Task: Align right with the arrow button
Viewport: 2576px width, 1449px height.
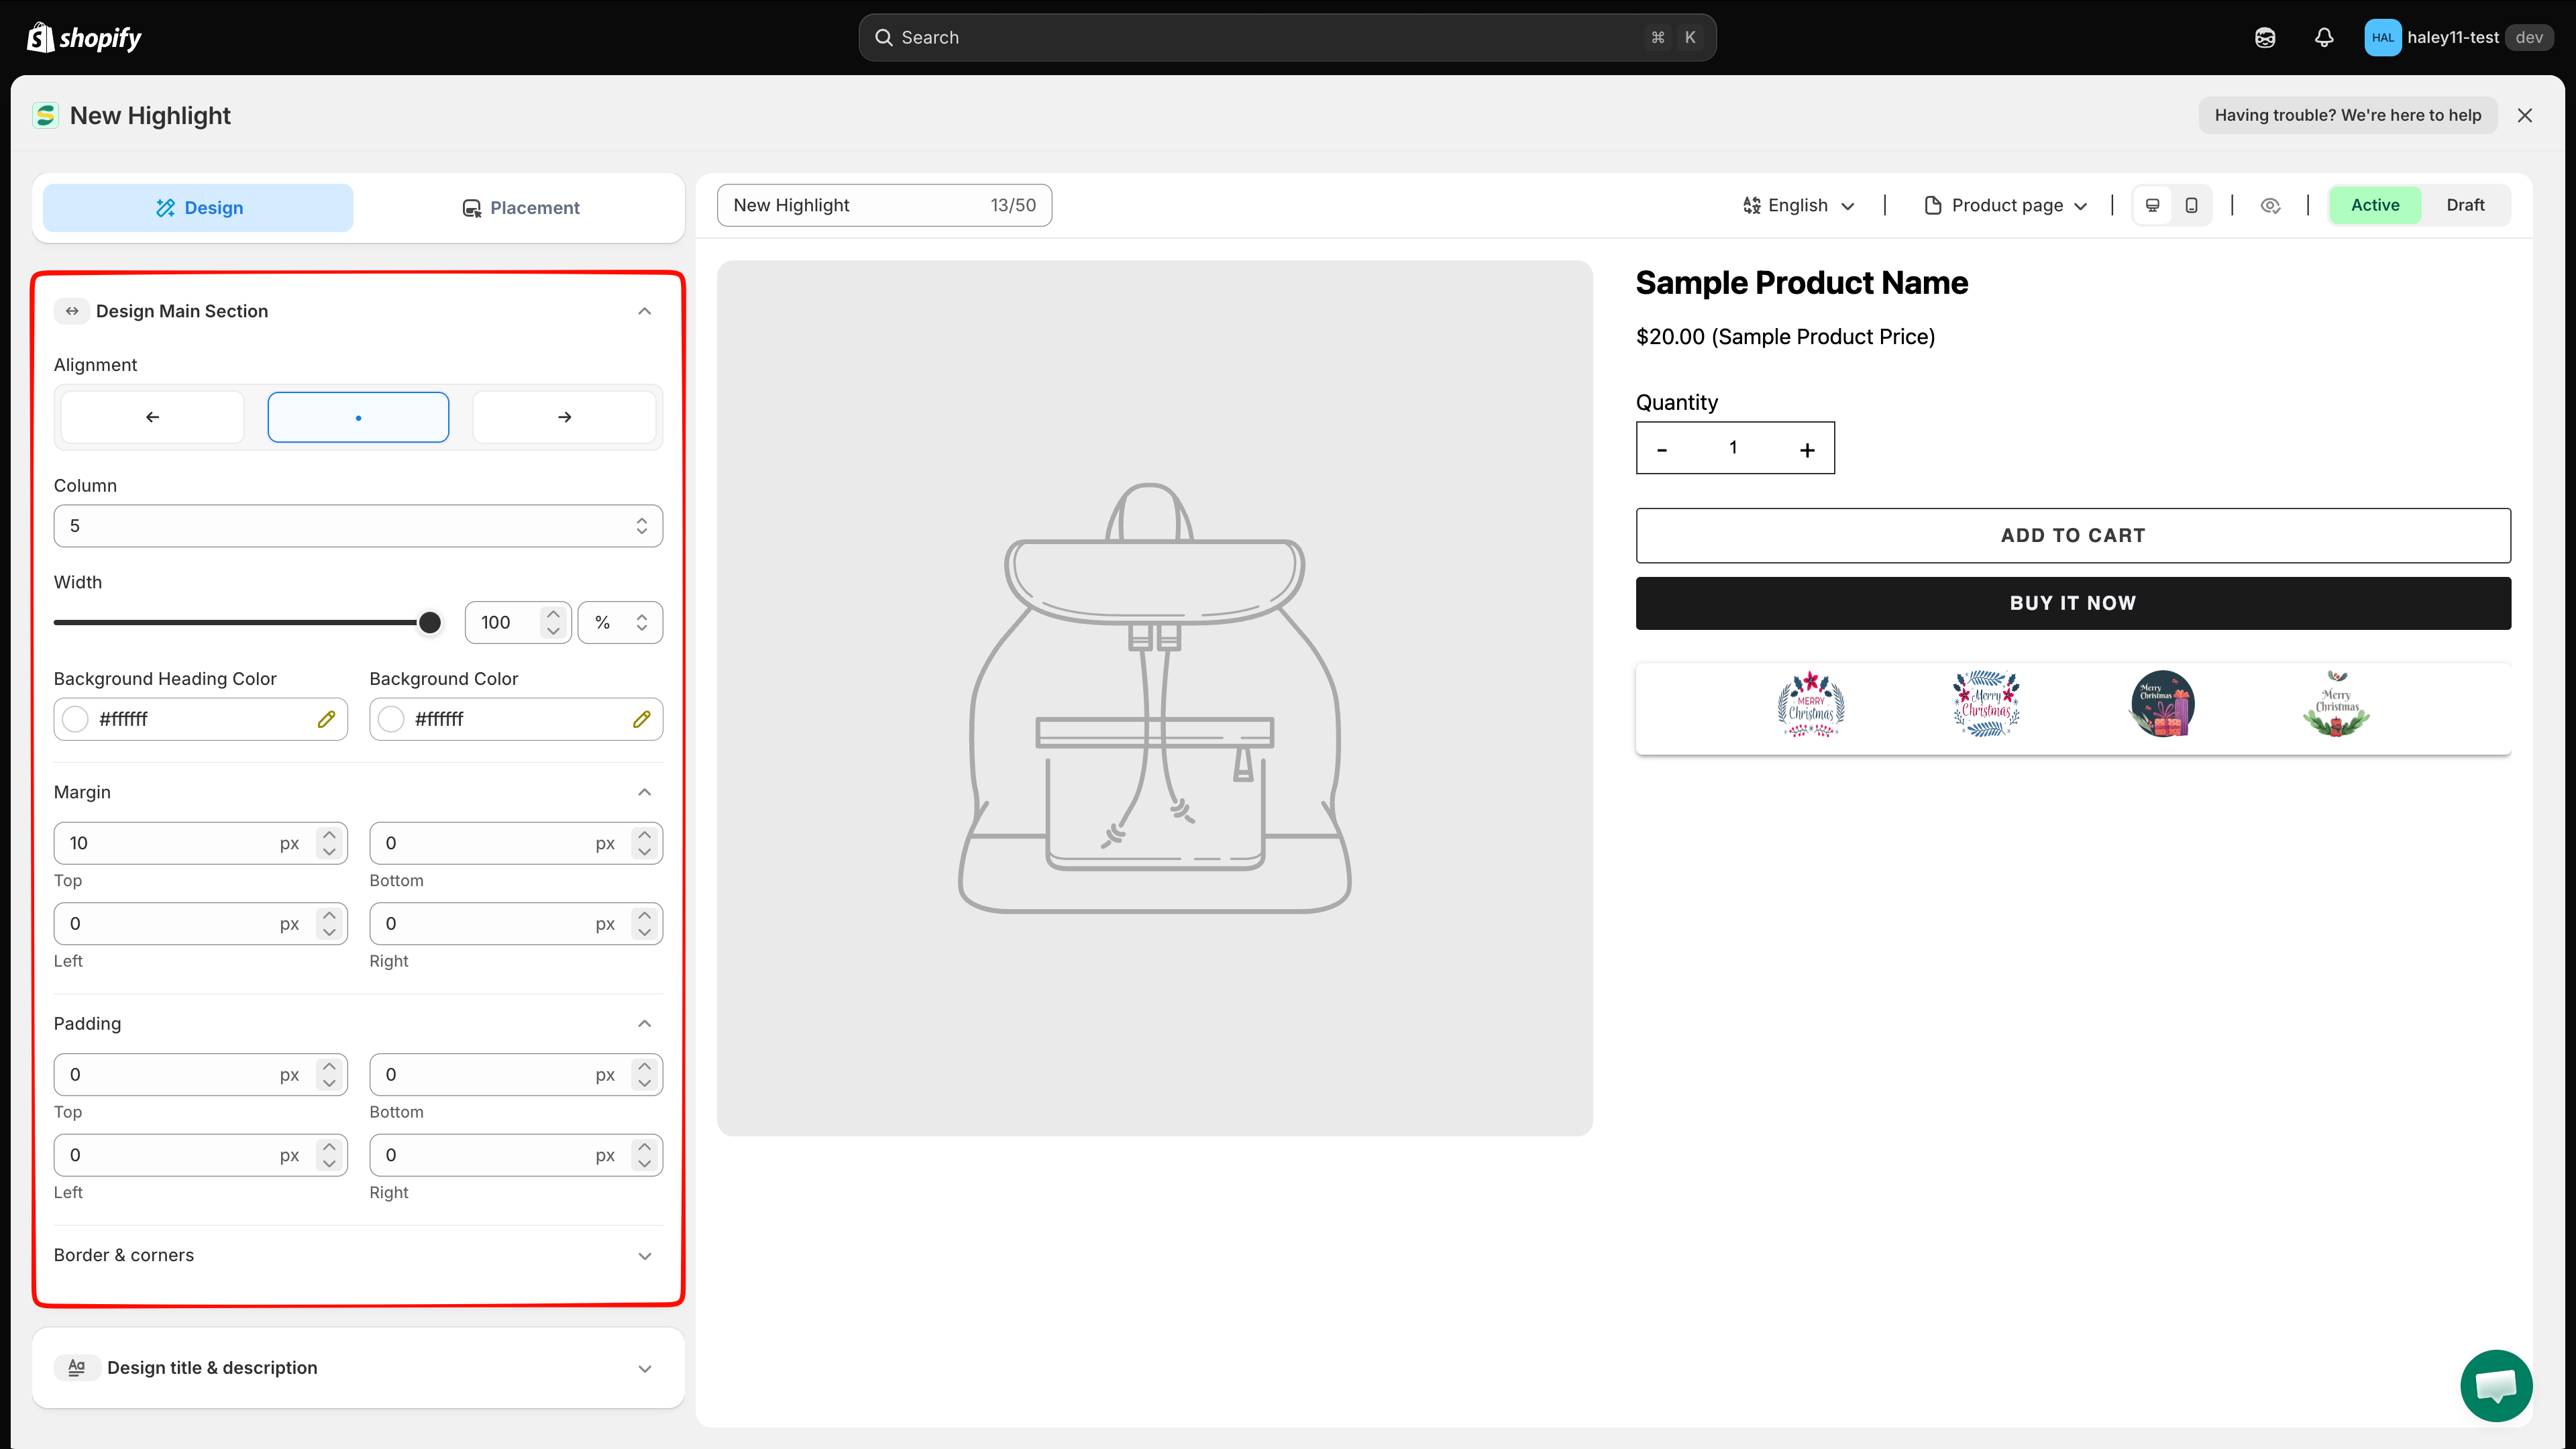Action: (x=564, y=417)
